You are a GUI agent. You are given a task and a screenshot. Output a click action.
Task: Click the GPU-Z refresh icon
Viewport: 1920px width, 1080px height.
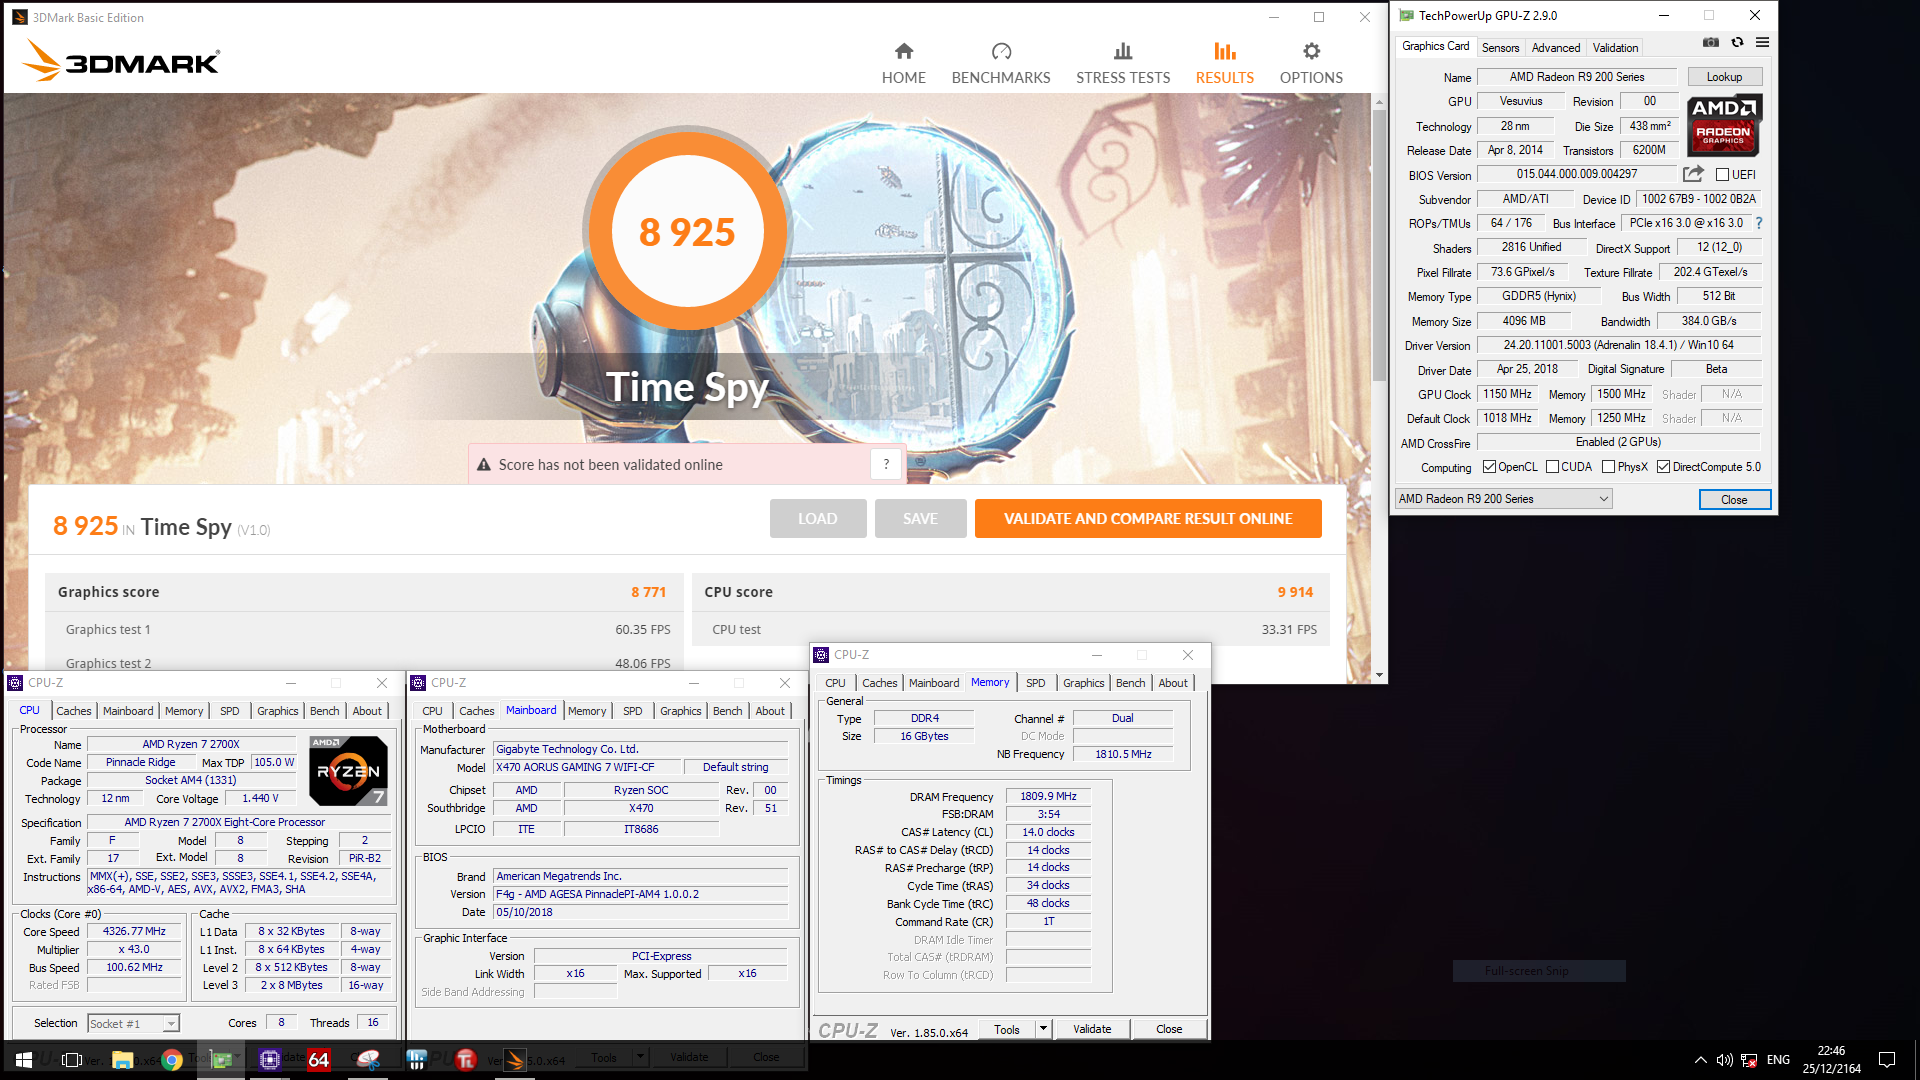click(x=1737, y=43)
